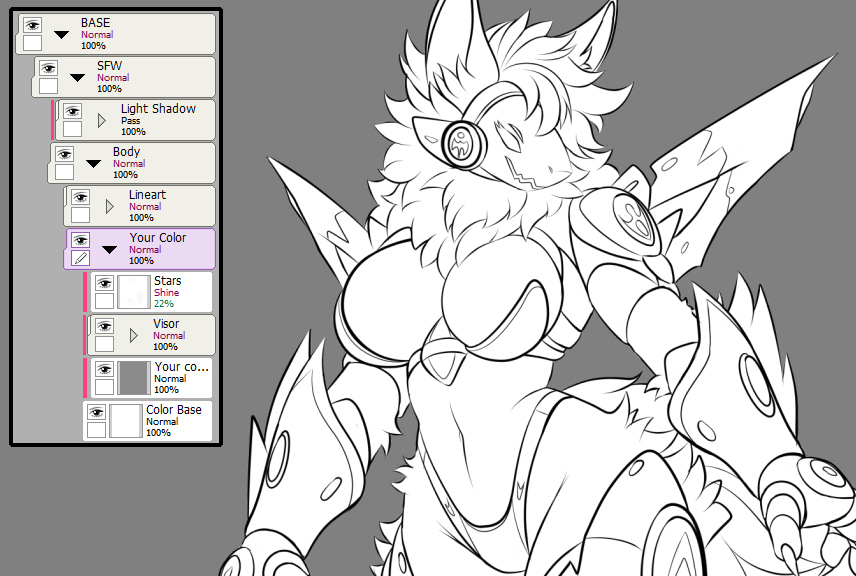The width and height of the screenshot is (856, 576).
Task: Collapse the Body folder arrow
Action: pos(93,164)
